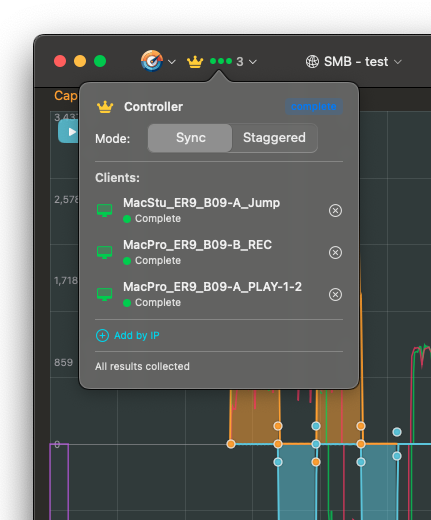Screen dimensions: 431x520
Task: Click the play button on the chart
Action: (x=69, y=132)
